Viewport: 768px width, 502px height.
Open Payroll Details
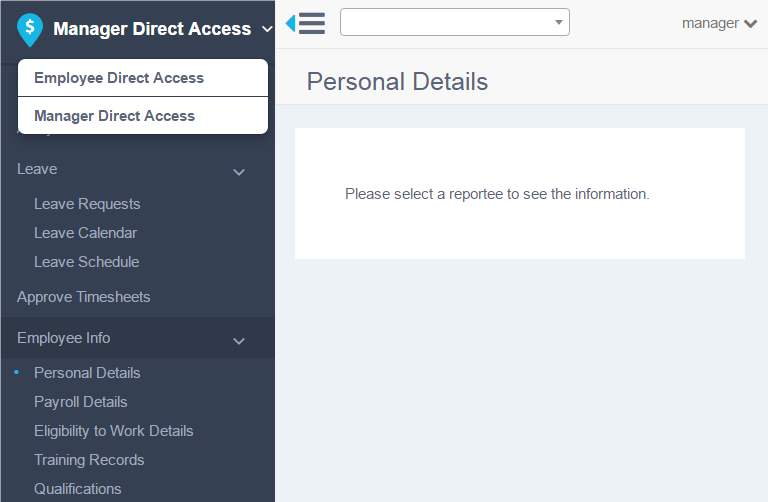[81, 402]
